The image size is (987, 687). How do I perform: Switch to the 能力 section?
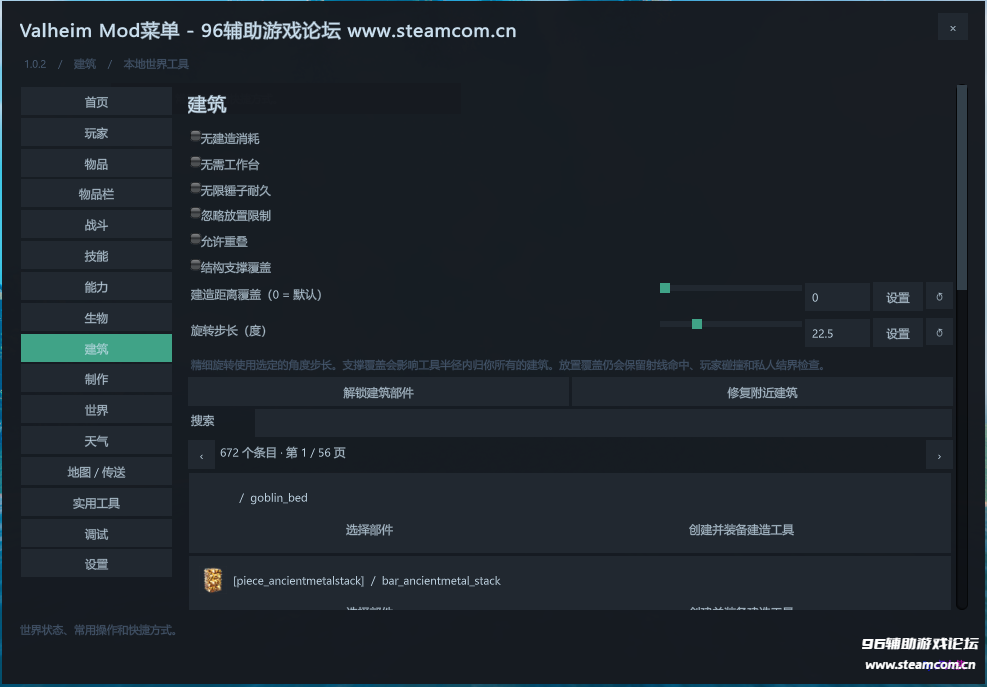click(96, 287)
